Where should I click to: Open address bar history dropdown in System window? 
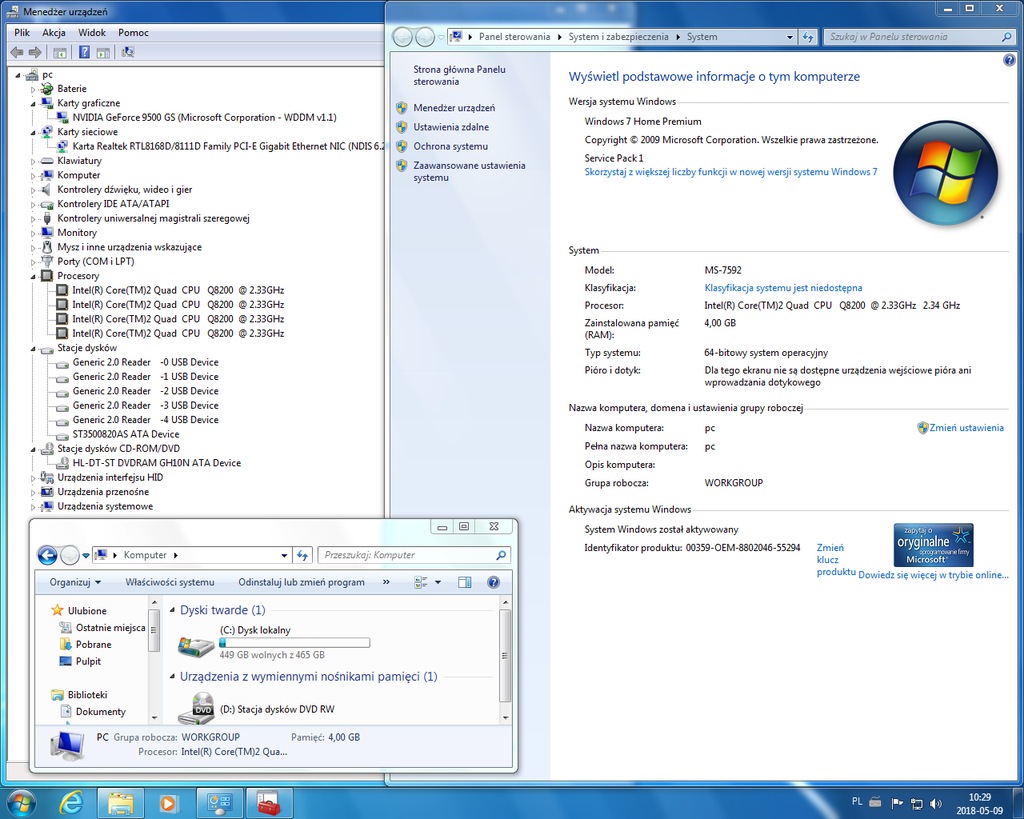[790, 37]
